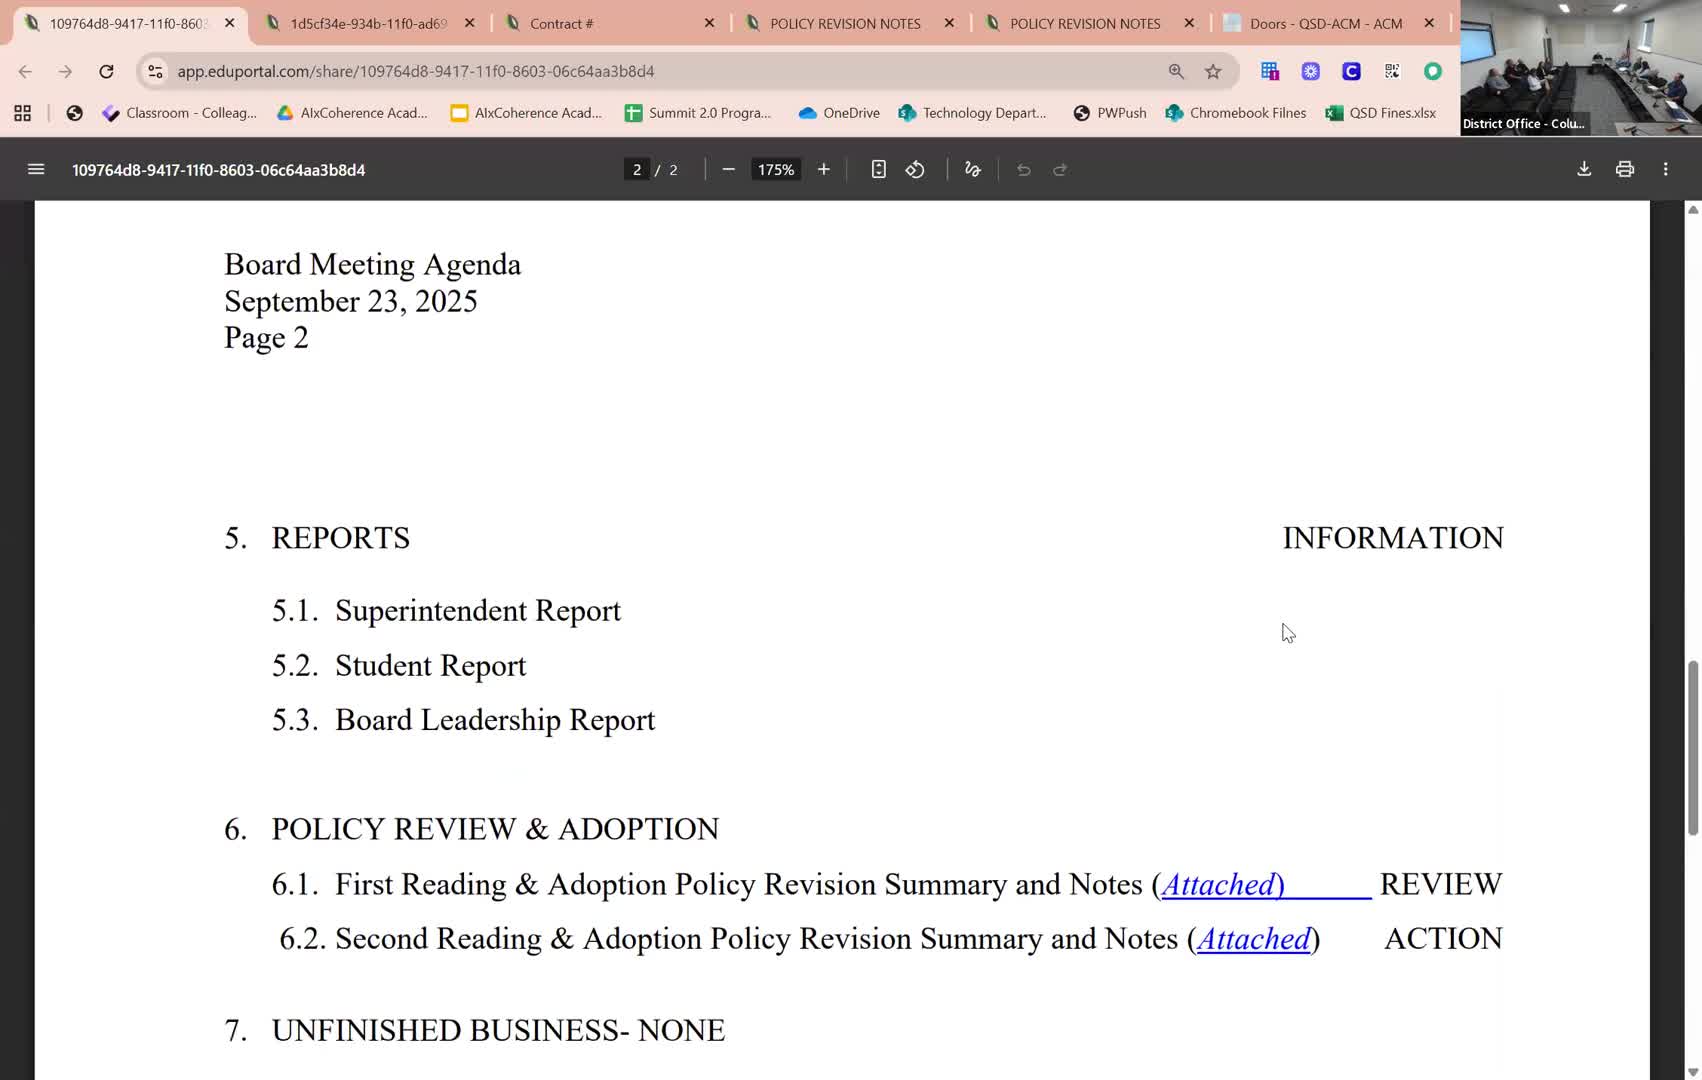Click the 175% zoom level field
The image size is (1702, 1080).
(775, 170)
